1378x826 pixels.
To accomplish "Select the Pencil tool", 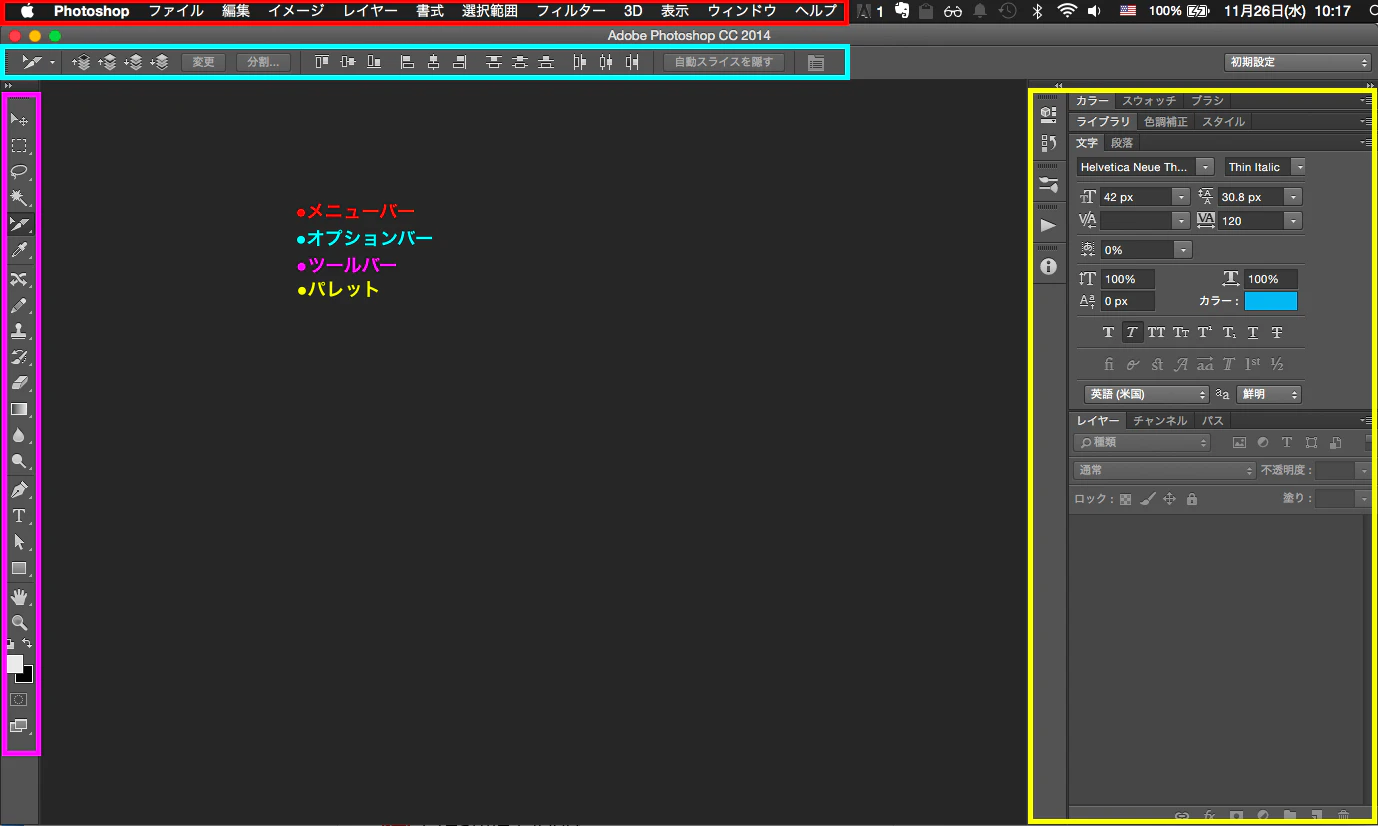I will pyautogui.click(x=19, y=304).
